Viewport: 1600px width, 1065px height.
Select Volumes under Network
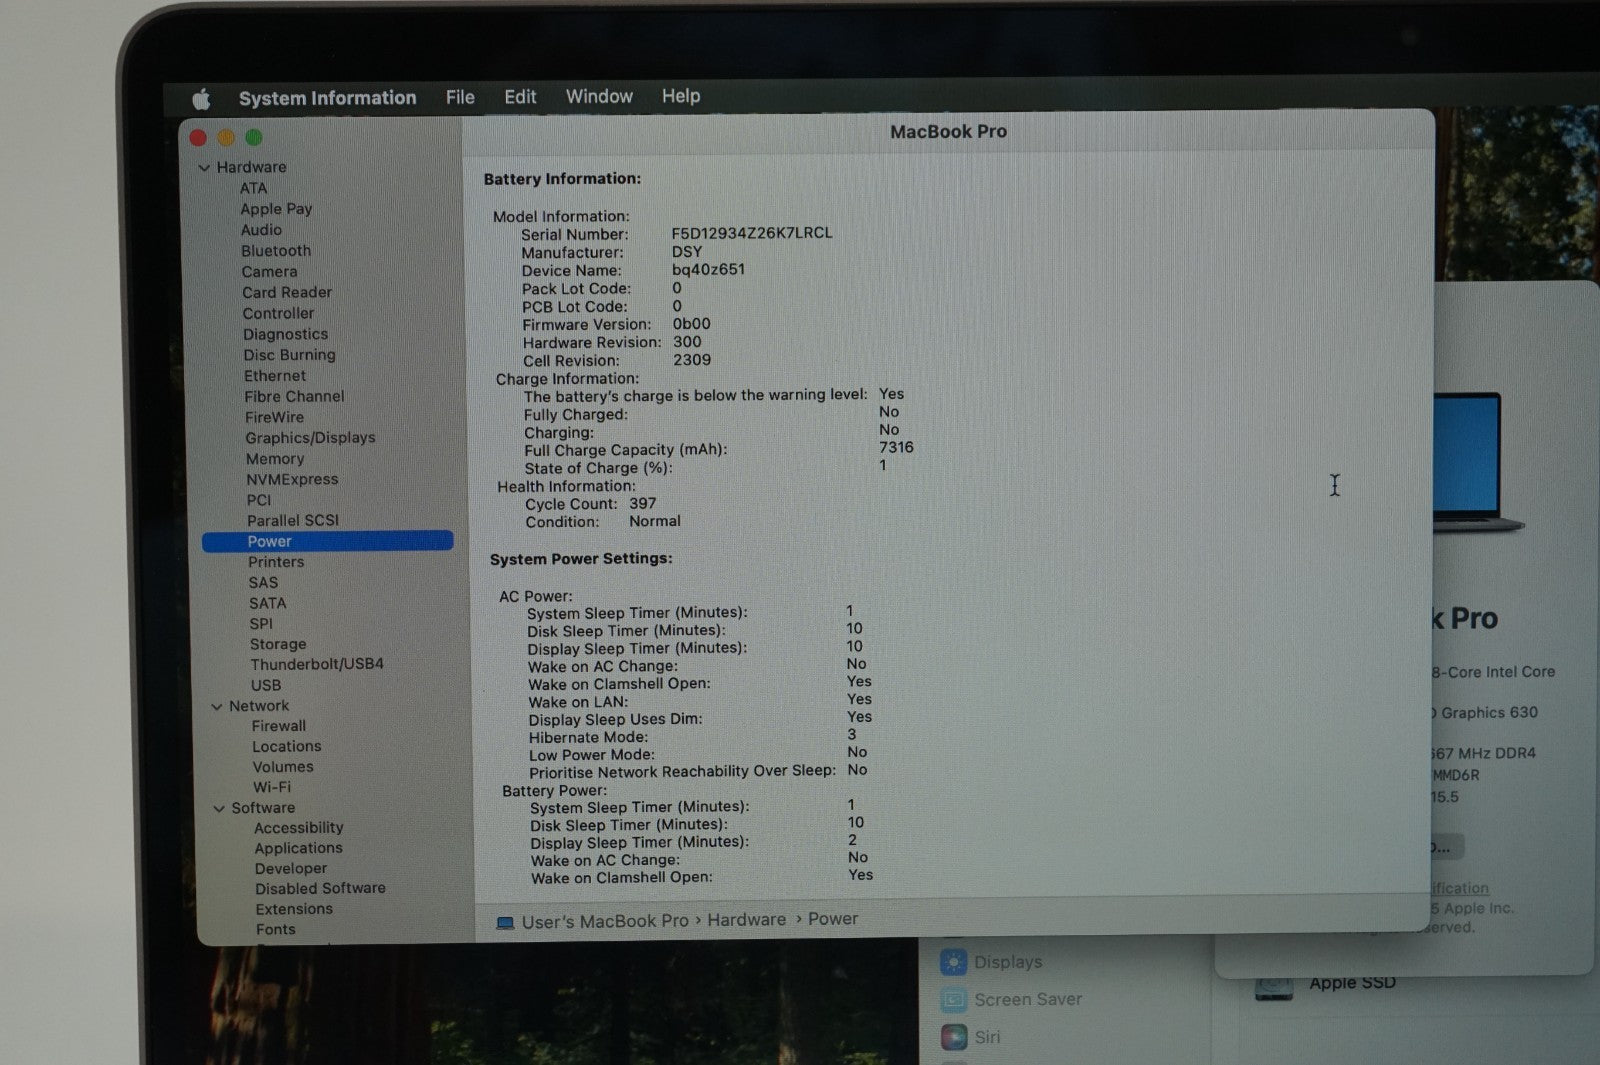(x=283, y=767)
